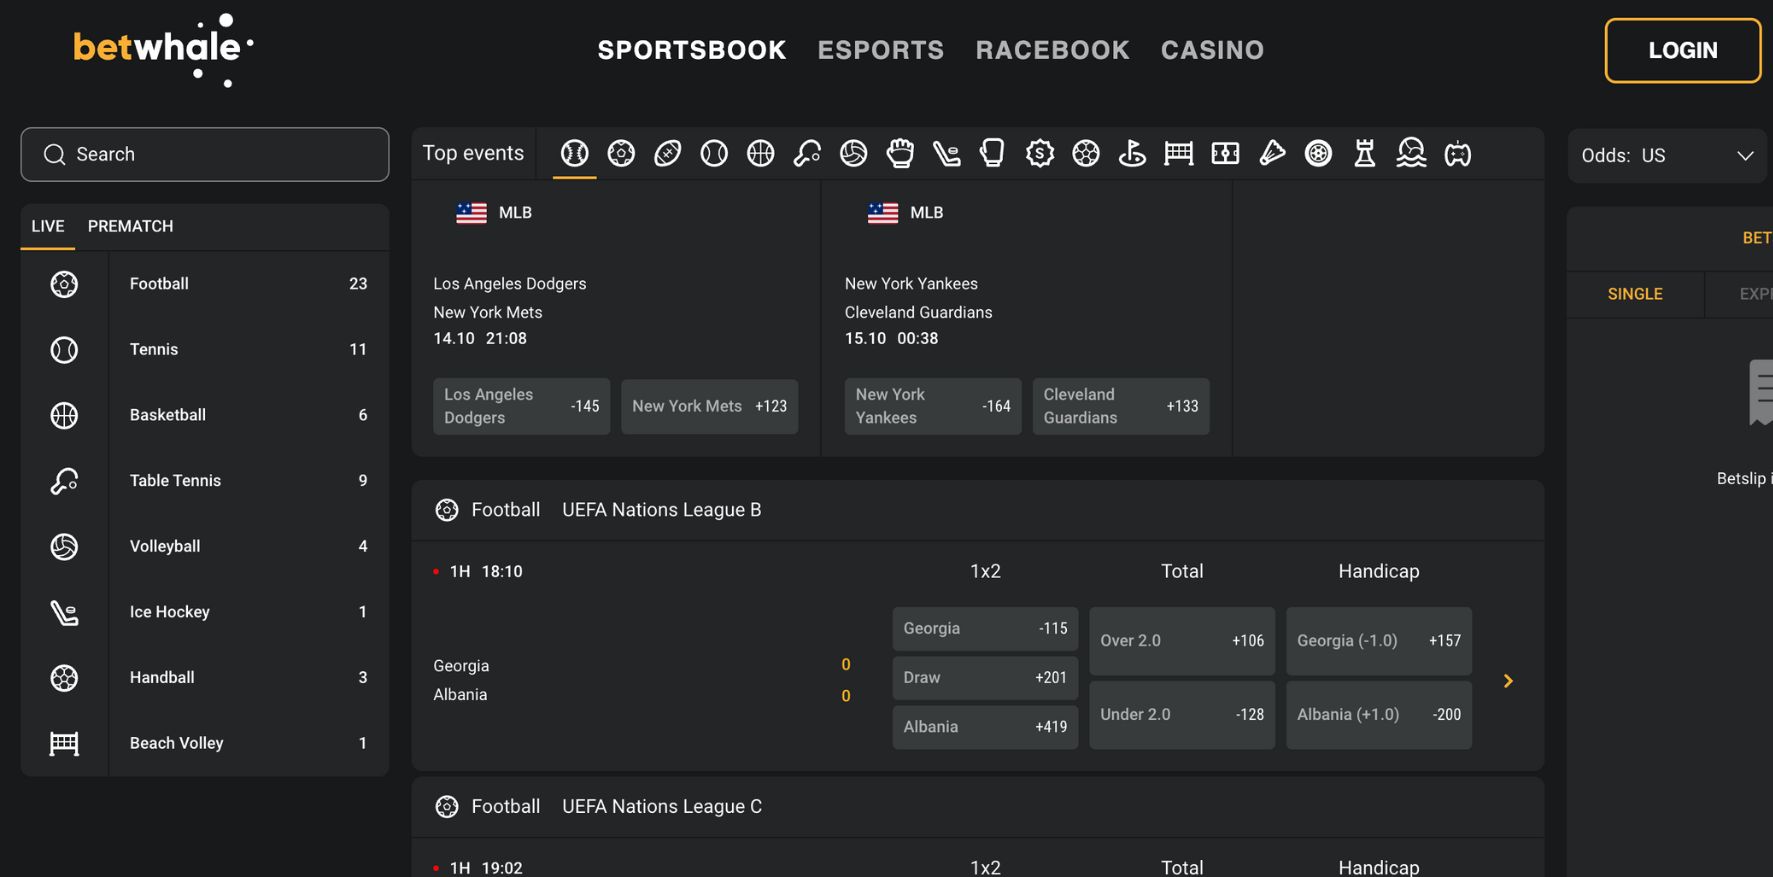The width and height of the screenshot is (1773, 877).
Task: Navigate to the CASINO section
Action: (x=1213, y=50)
